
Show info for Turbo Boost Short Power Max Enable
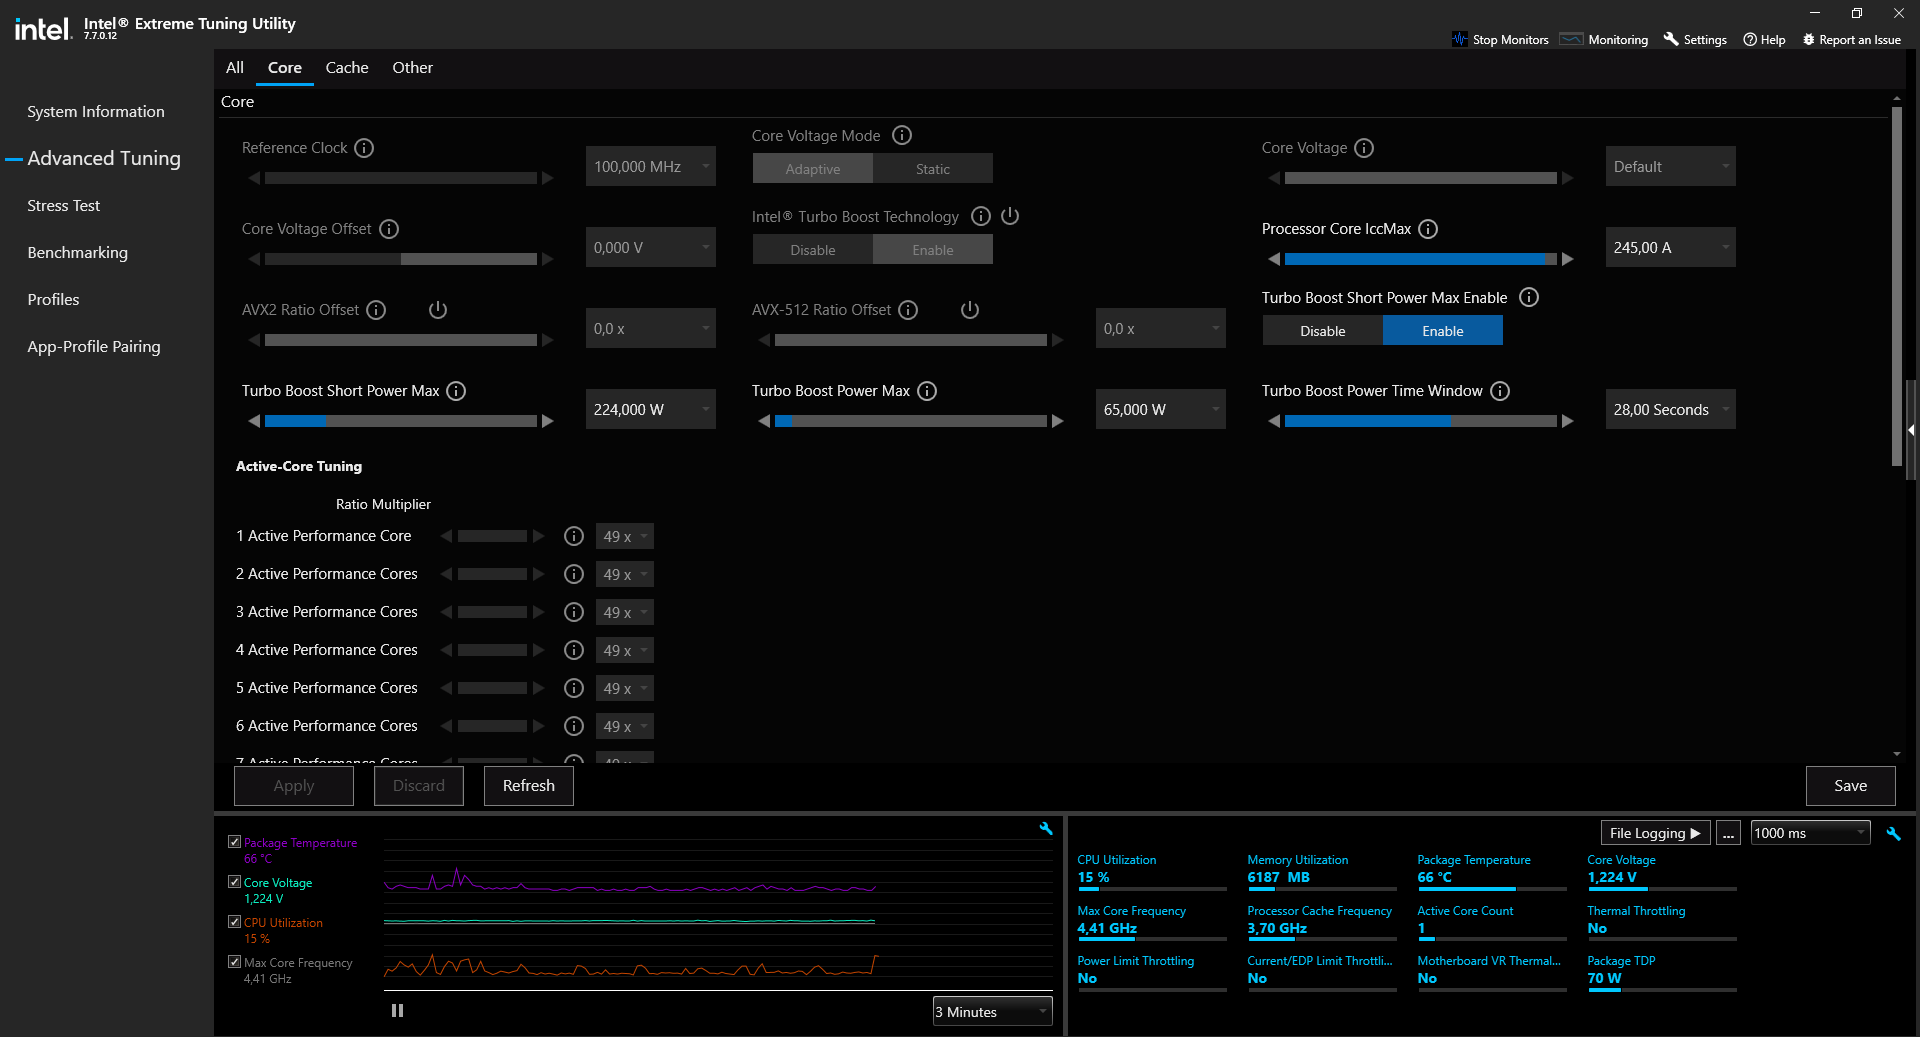point(1529,297)
